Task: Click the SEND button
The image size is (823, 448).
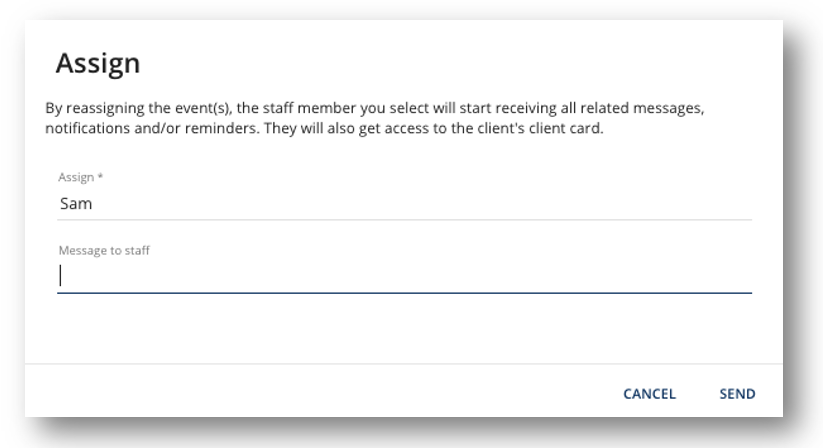Action: click(737, 394)
